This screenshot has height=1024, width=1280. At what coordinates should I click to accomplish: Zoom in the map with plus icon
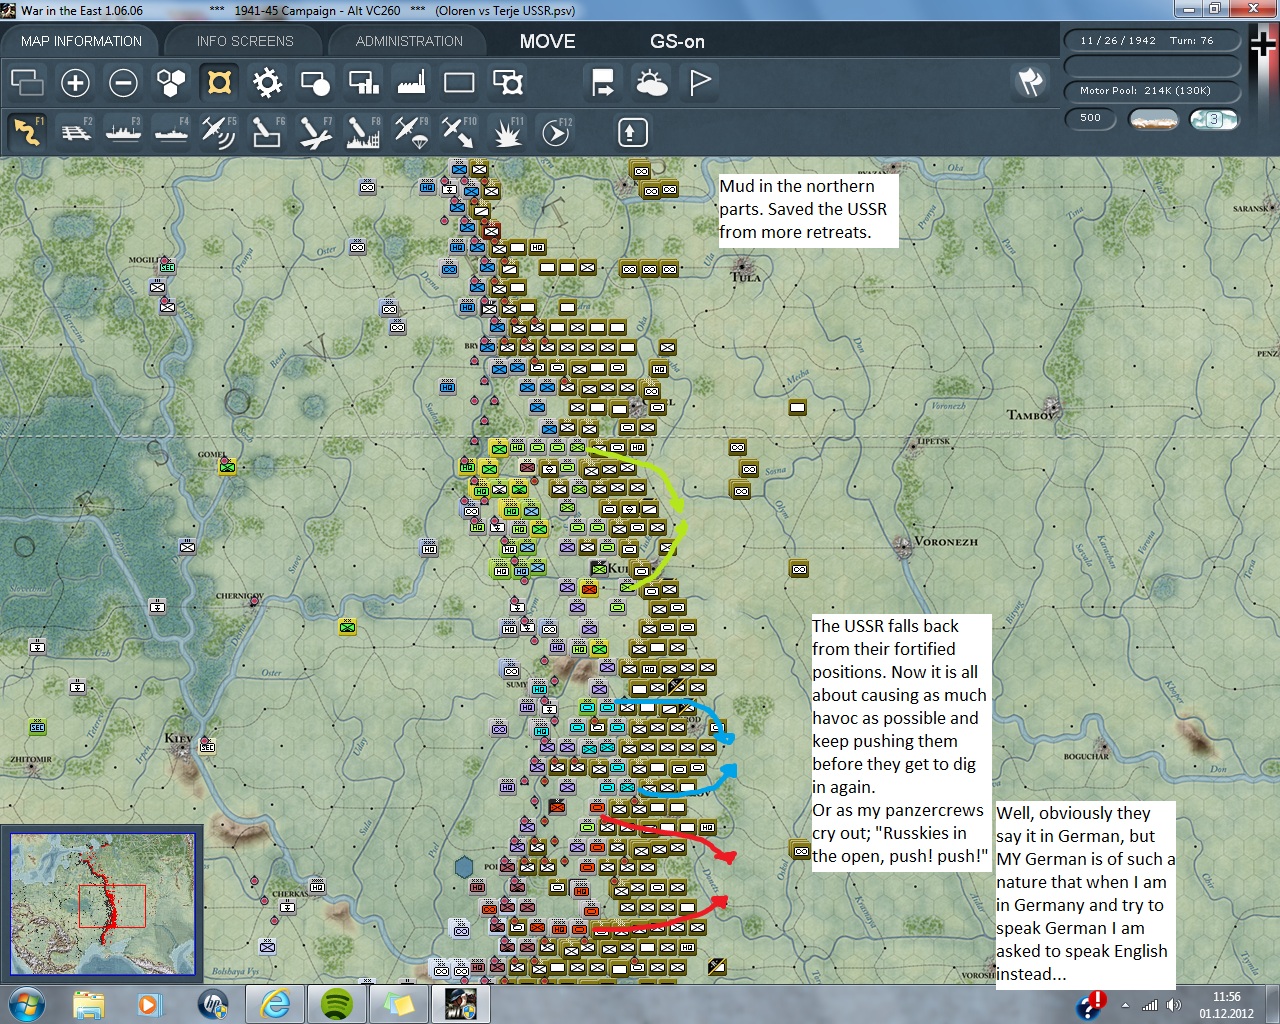pos(75,82)
